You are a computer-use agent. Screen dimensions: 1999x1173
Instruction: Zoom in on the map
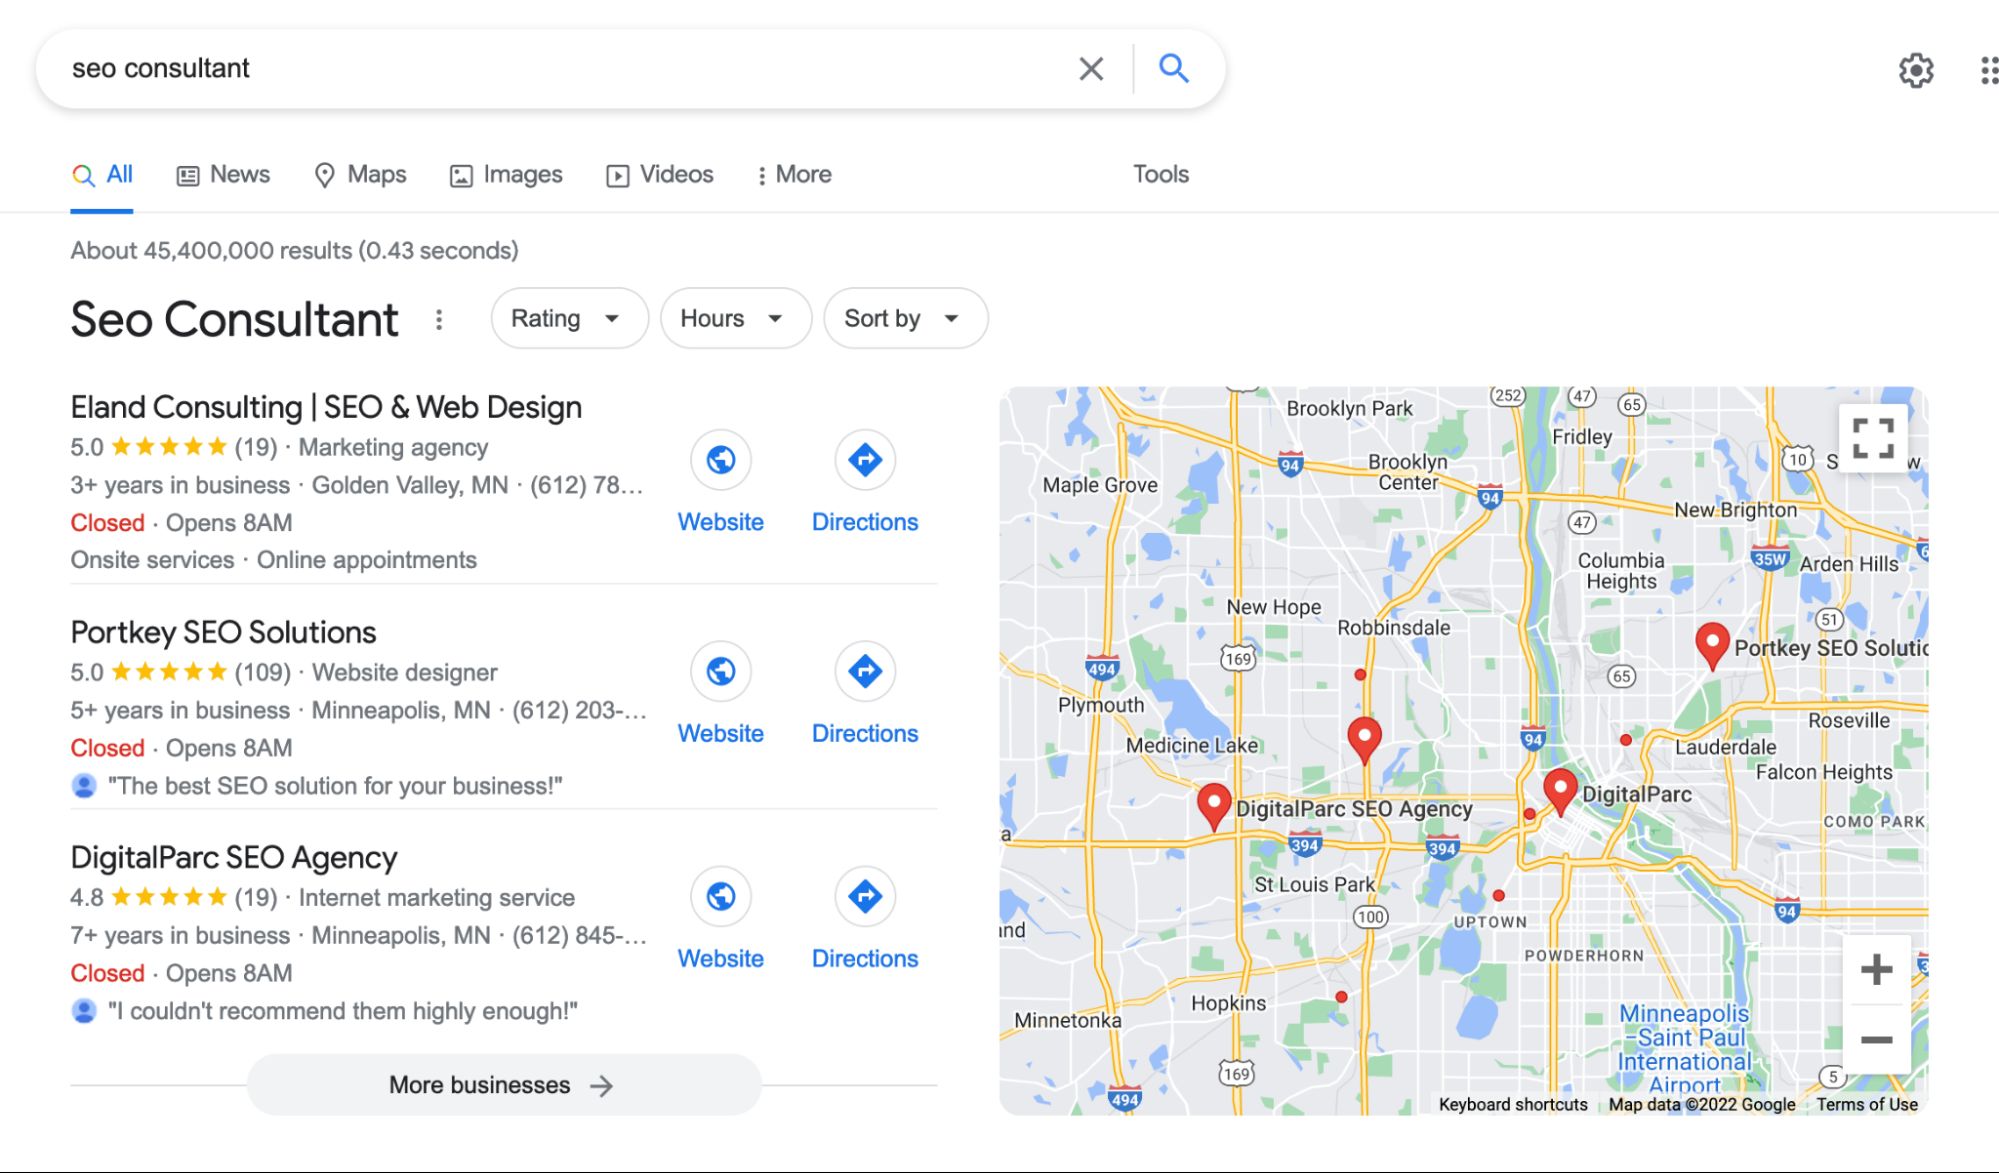click(x=1875, y=968)
